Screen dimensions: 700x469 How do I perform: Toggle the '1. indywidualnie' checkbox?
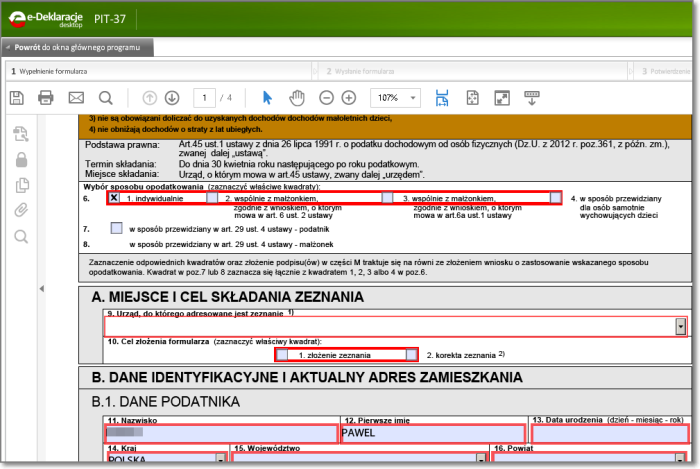point(114,198)
